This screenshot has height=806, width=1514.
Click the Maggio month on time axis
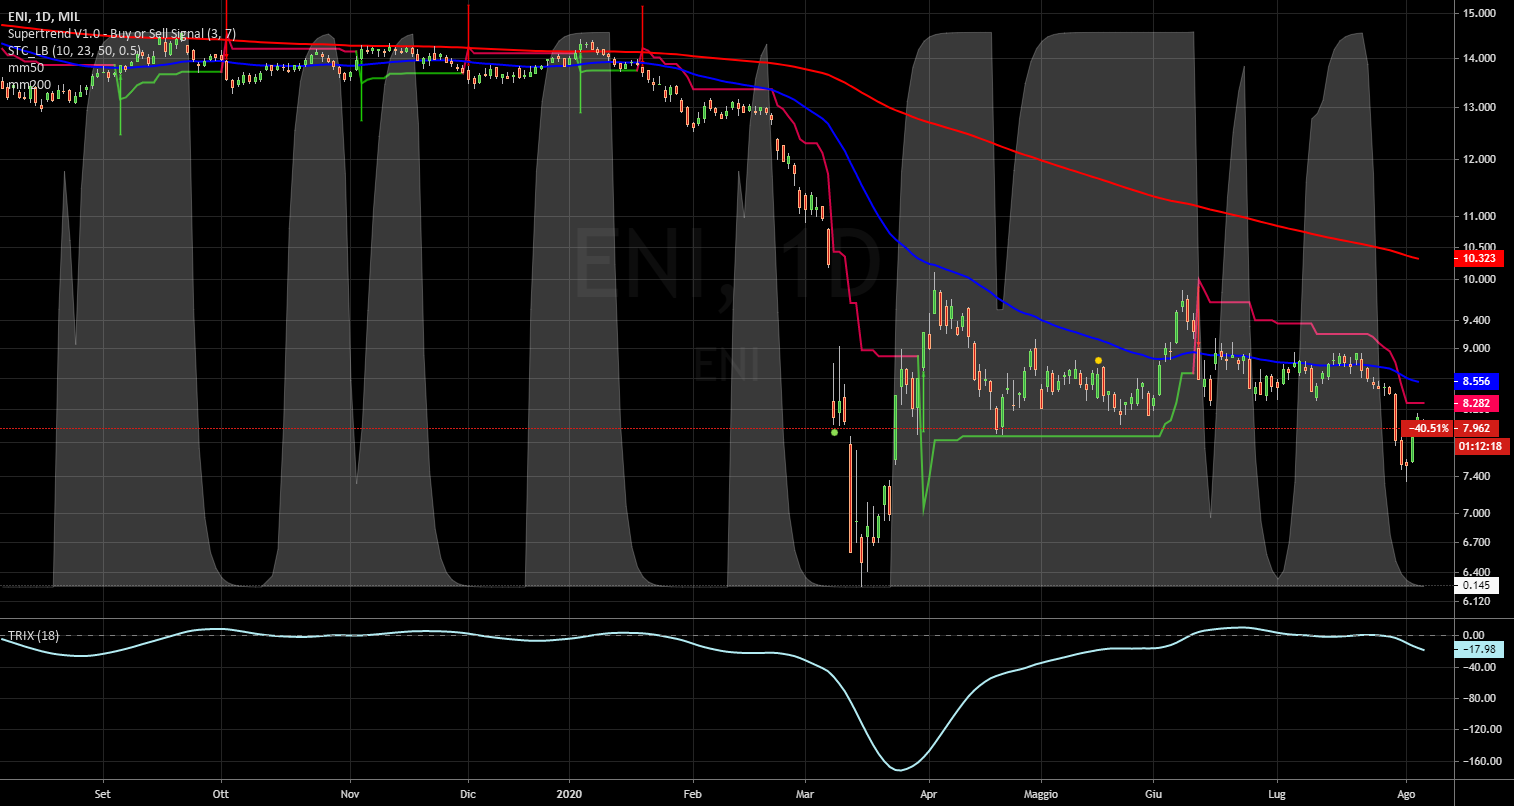click(1040, 795)
